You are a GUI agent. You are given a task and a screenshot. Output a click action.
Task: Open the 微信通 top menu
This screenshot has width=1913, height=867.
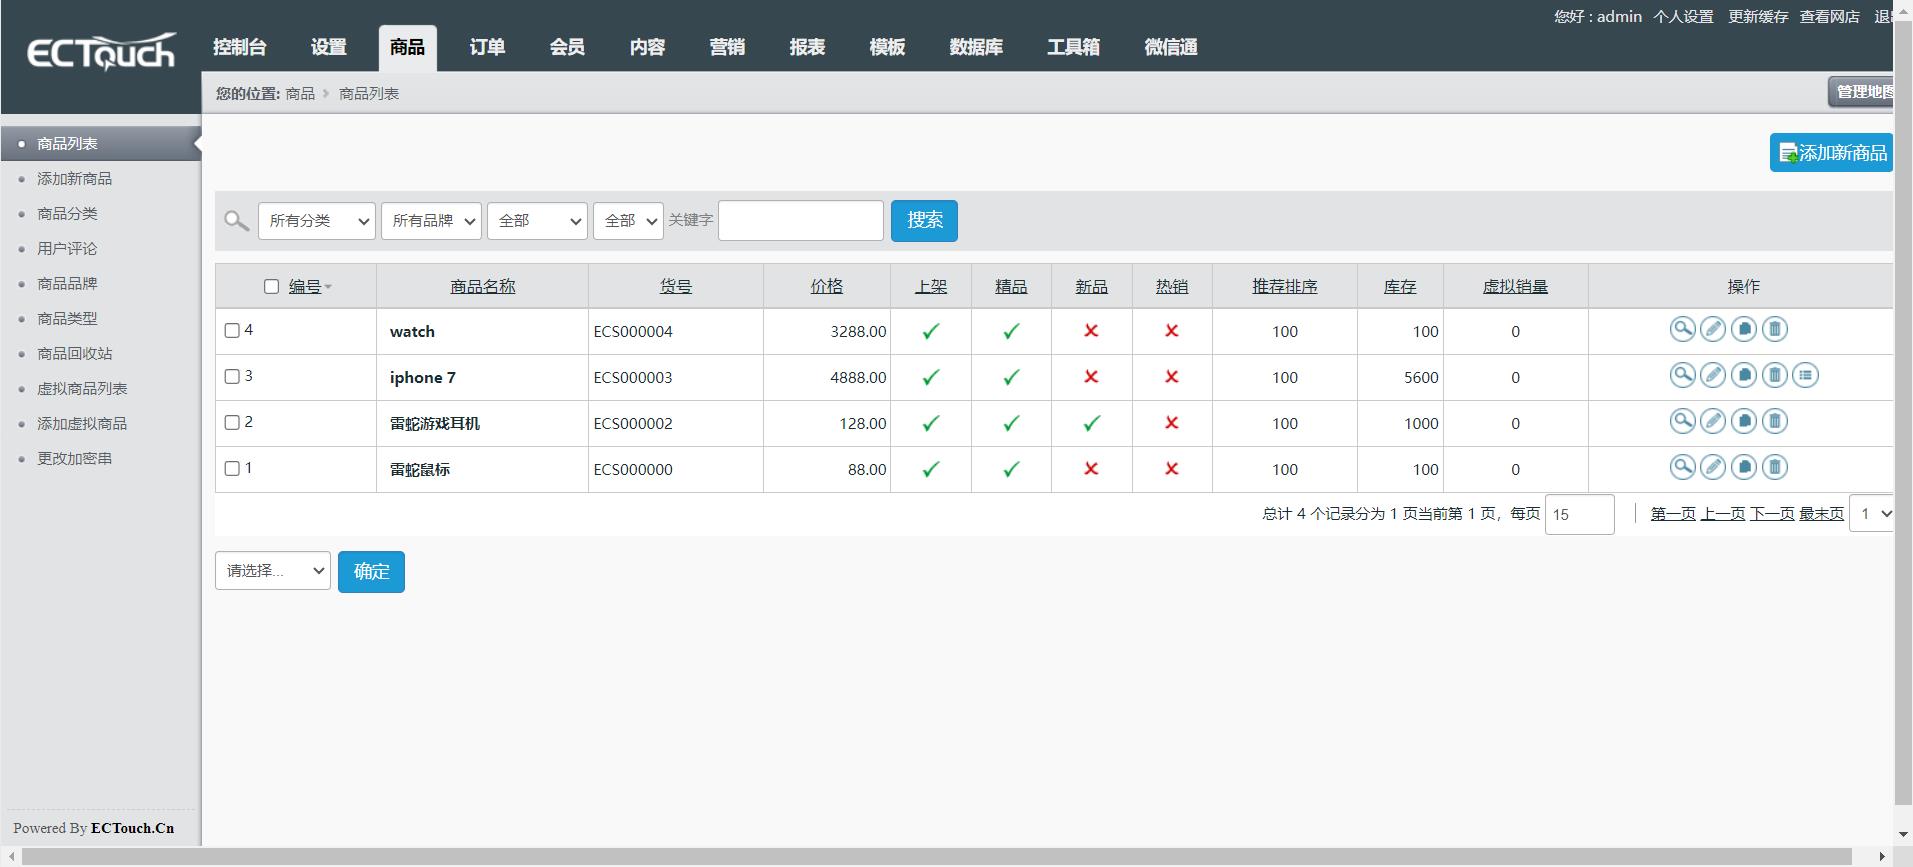(1171, 47)
